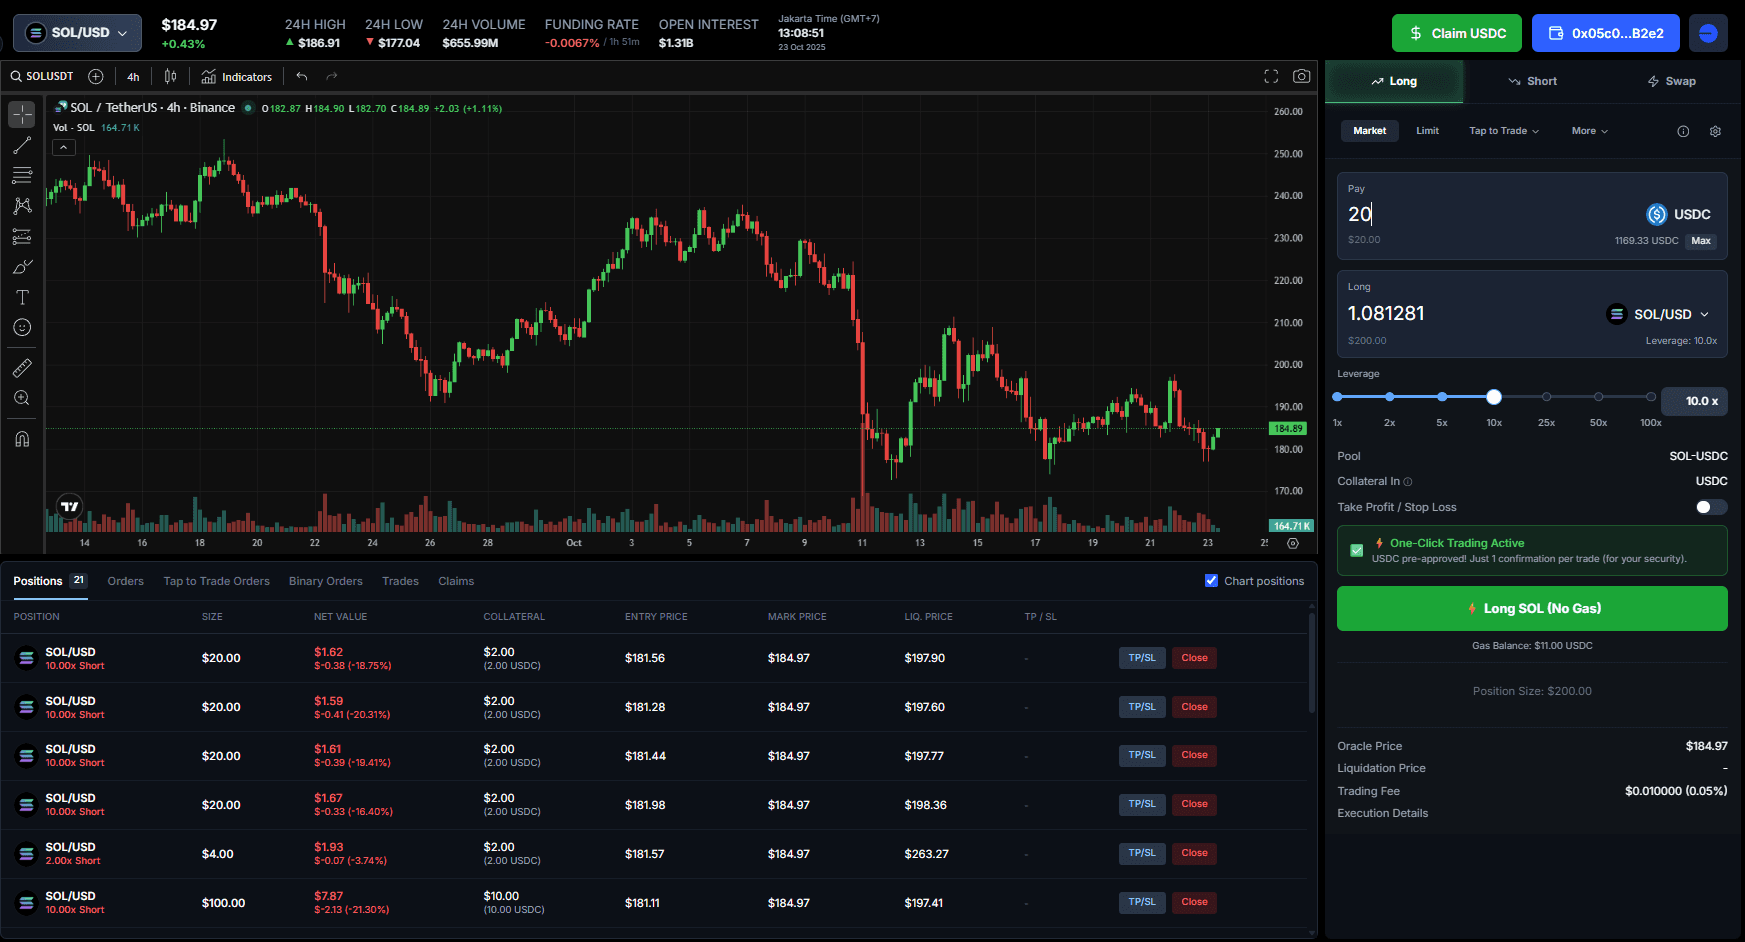The height and width of the screenshot is (942, 1745).
Task: Select the trend line drawing tool
Action: 21,146
